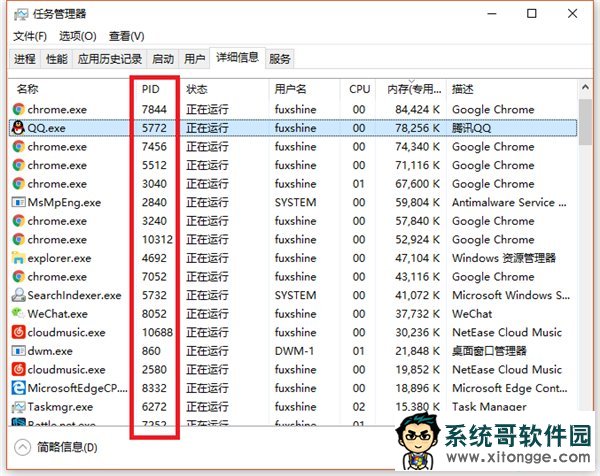Click SYSTEM user of MsMpEng.exe row
600x476 pixels.
tap(295, 202)
